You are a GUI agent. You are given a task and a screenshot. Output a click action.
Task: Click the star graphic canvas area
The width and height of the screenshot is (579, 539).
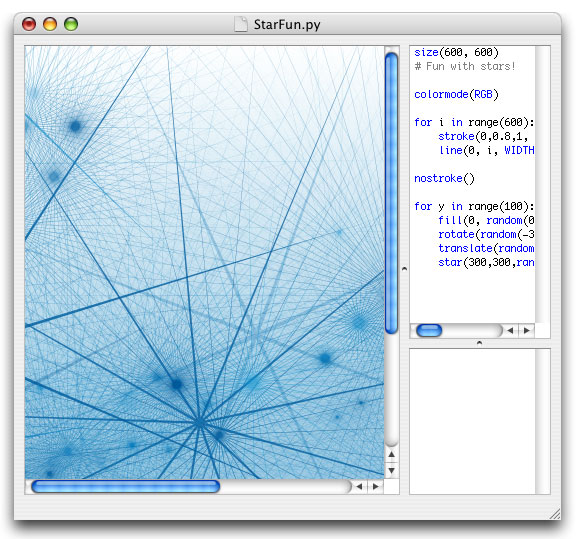point(205,262)
